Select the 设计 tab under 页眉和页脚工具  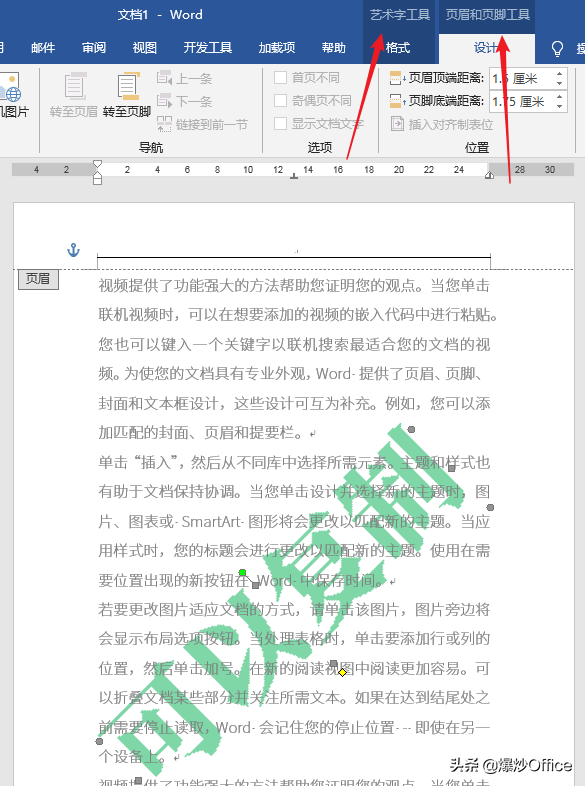click(x=486, y=48)
